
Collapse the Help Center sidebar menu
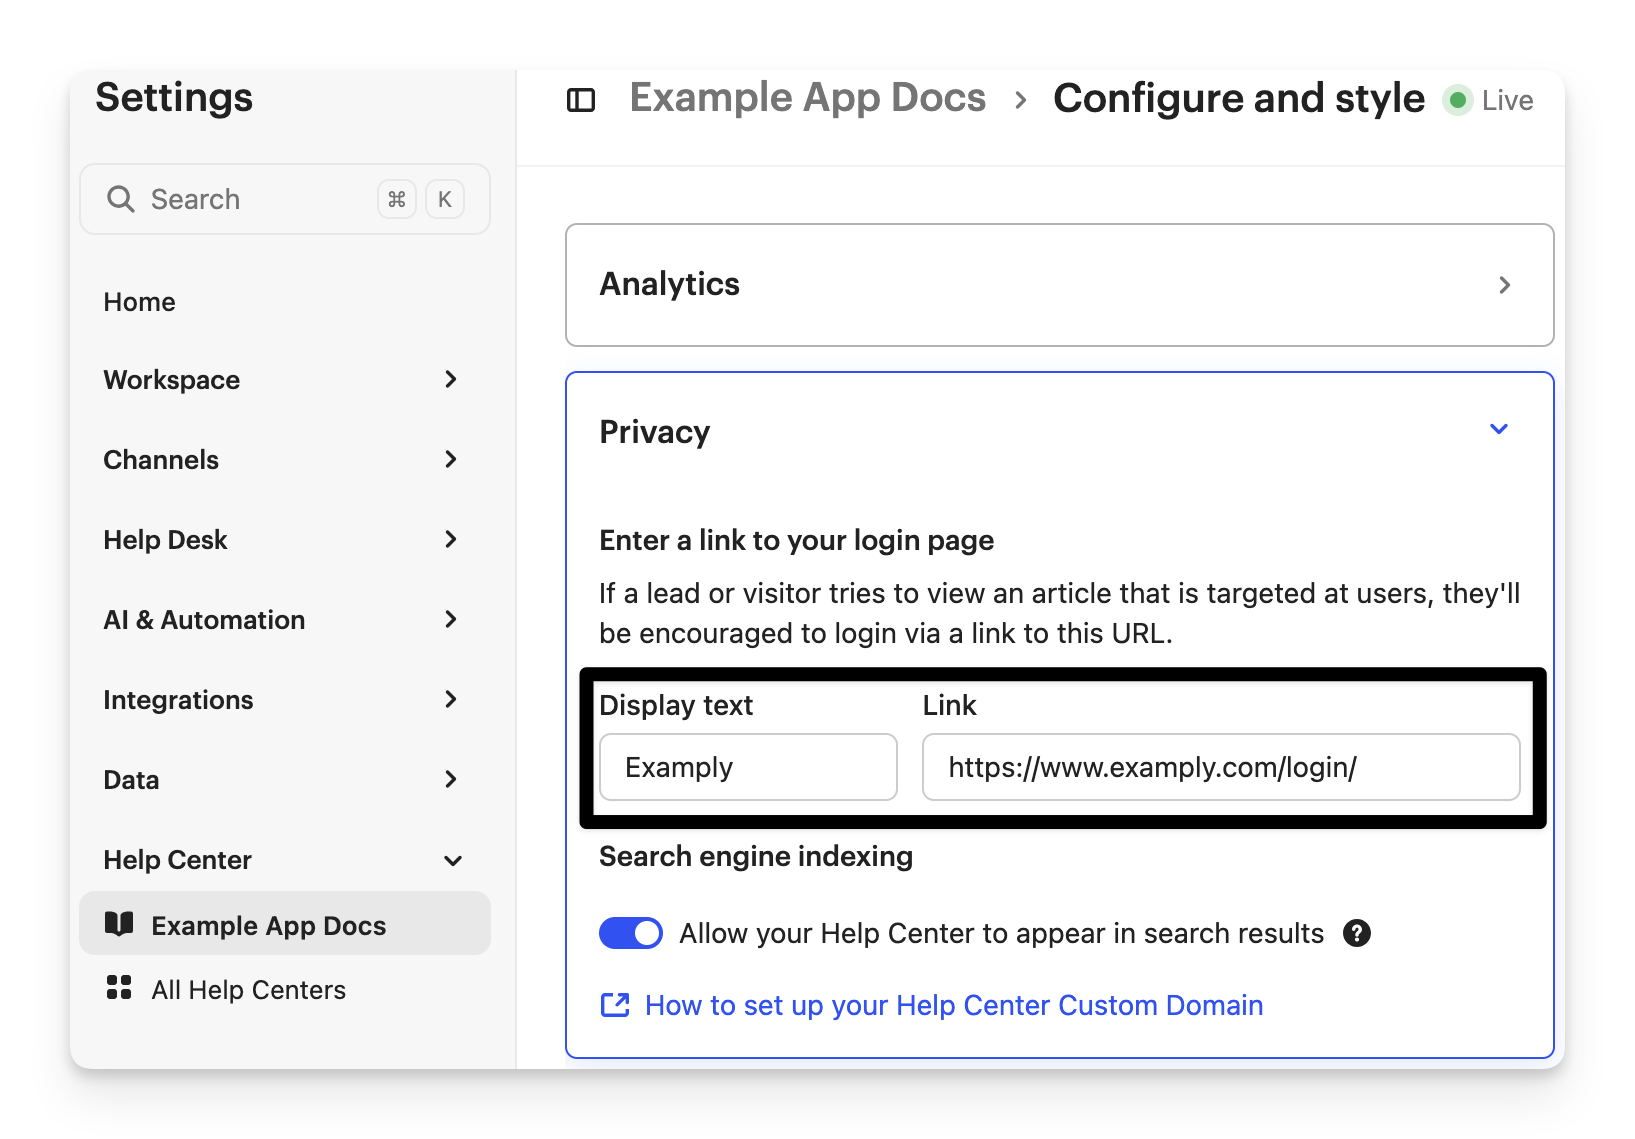pyautogui.click(x=453, y=860)
